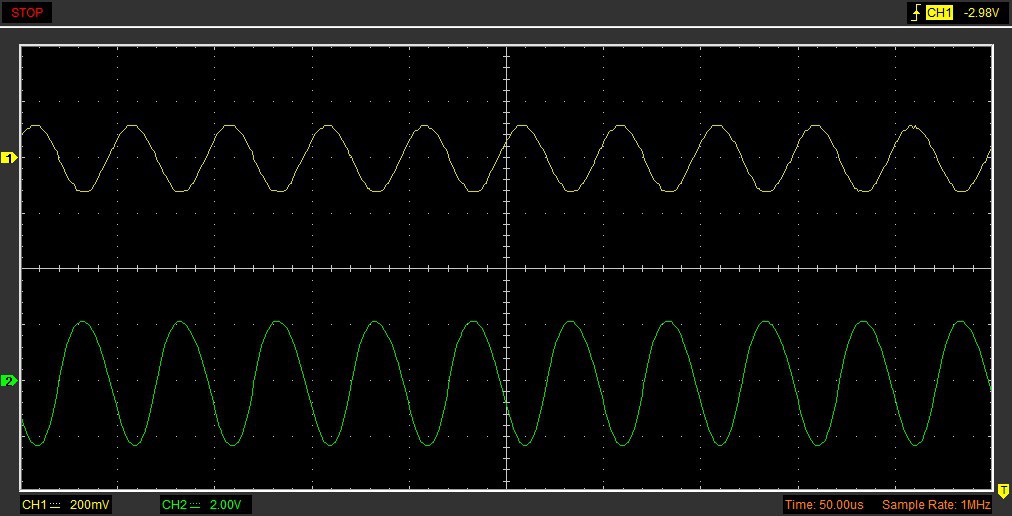Select the CH2 label in the bottom bar
The image size is (1012, 516).
coord(174,505)
